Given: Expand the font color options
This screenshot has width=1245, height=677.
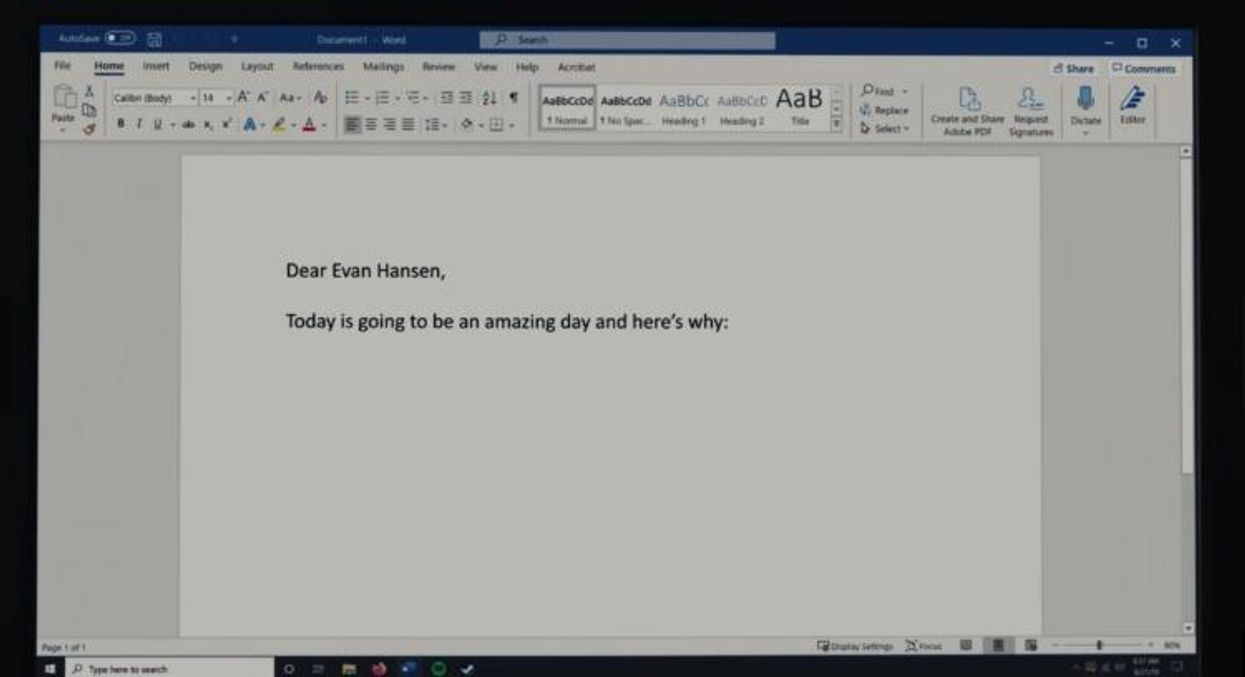Looking at the screenshot, I should pos(324,121).
